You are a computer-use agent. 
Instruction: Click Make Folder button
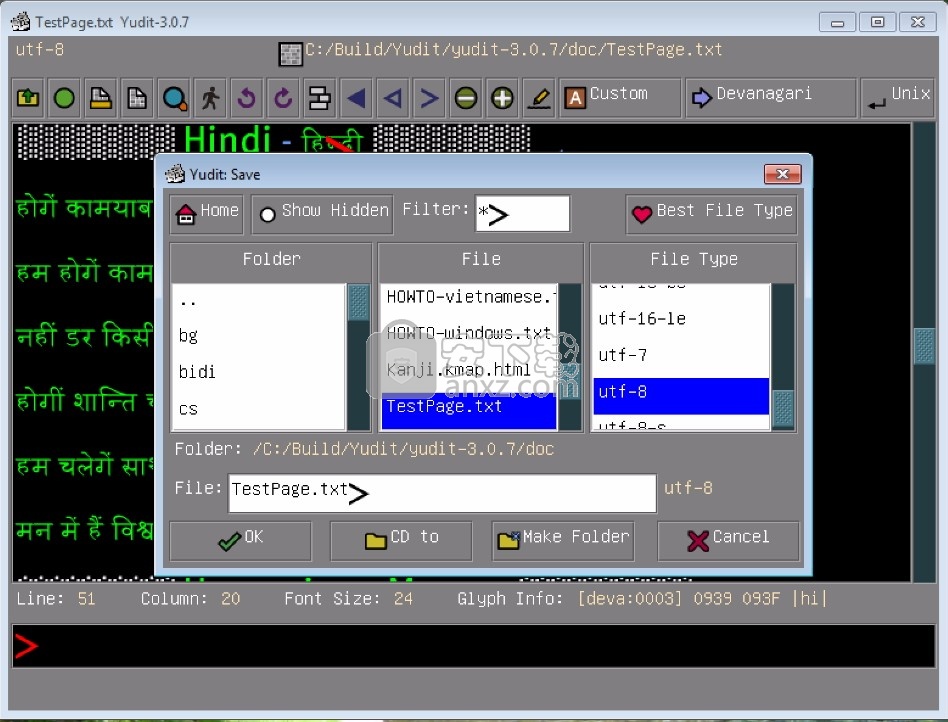click(x=563, y=541)
